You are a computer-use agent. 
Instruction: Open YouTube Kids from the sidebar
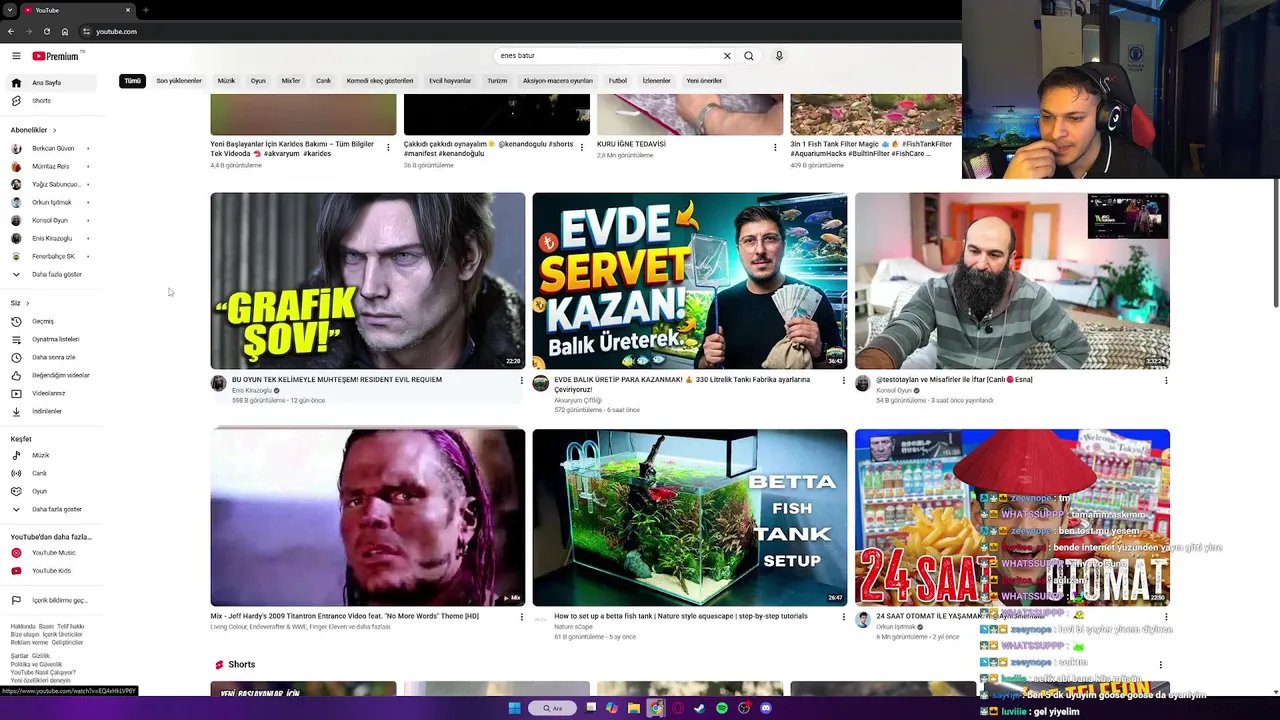[52, 571]
